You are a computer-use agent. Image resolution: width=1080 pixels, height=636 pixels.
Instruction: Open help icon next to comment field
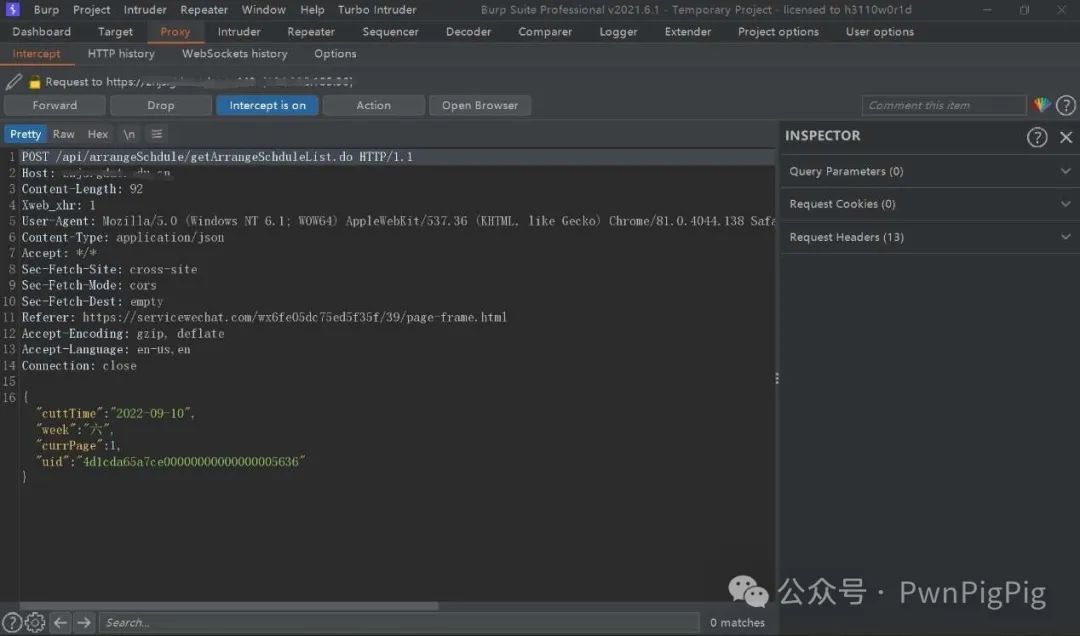1066,105
